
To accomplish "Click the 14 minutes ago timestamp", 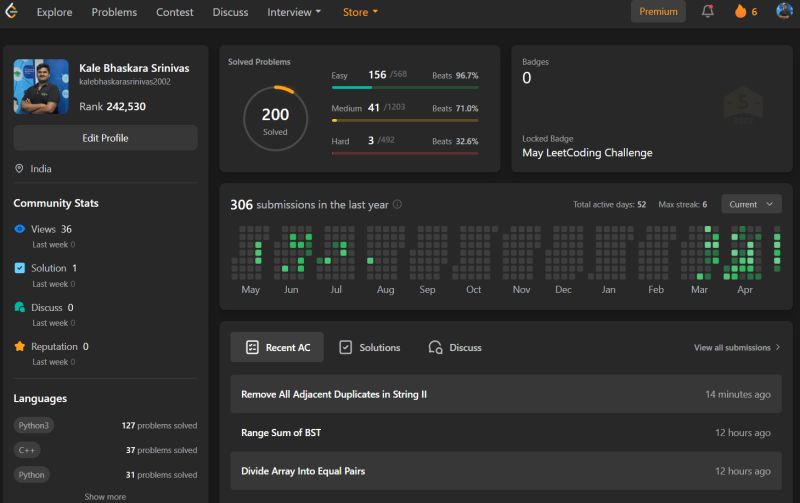I will pos(738,394).
